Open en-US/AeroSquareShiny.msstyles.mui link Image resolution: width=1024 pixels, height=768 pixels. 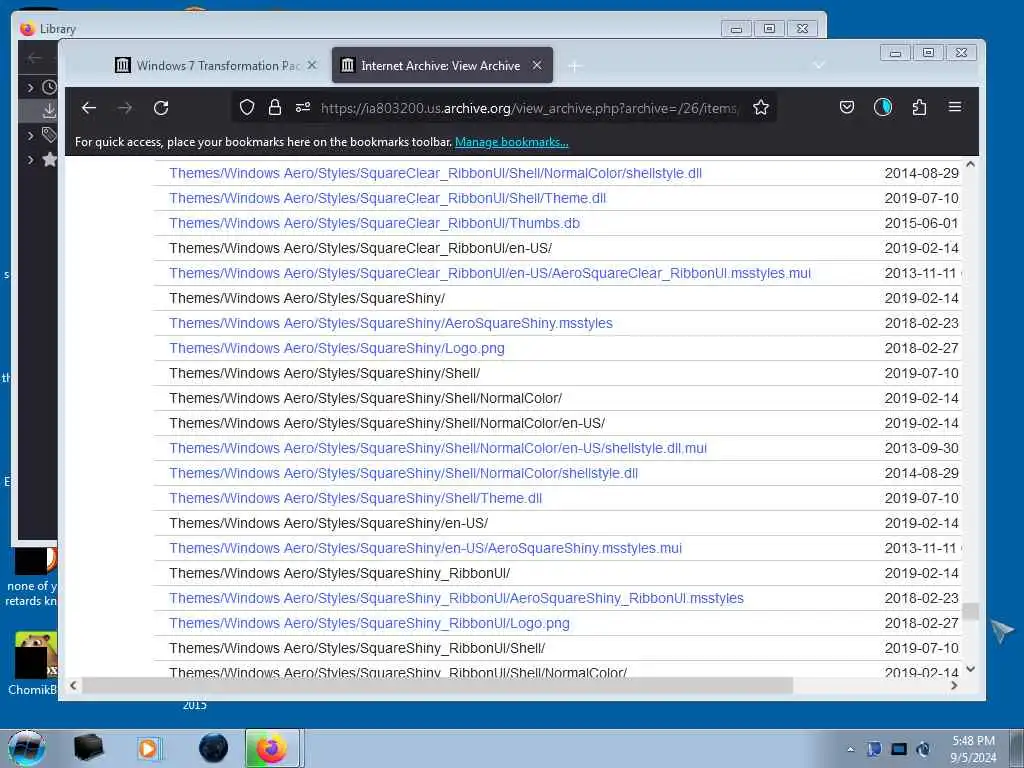pyautogui.click(x=425, y=548)
